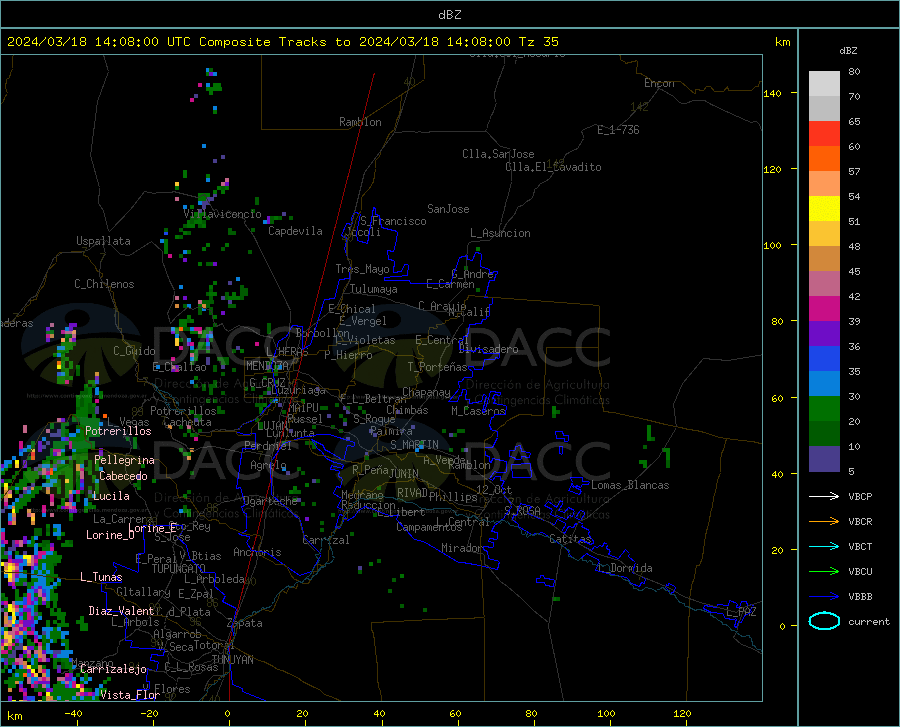Click the VBCR legend label

coord(860,522)
